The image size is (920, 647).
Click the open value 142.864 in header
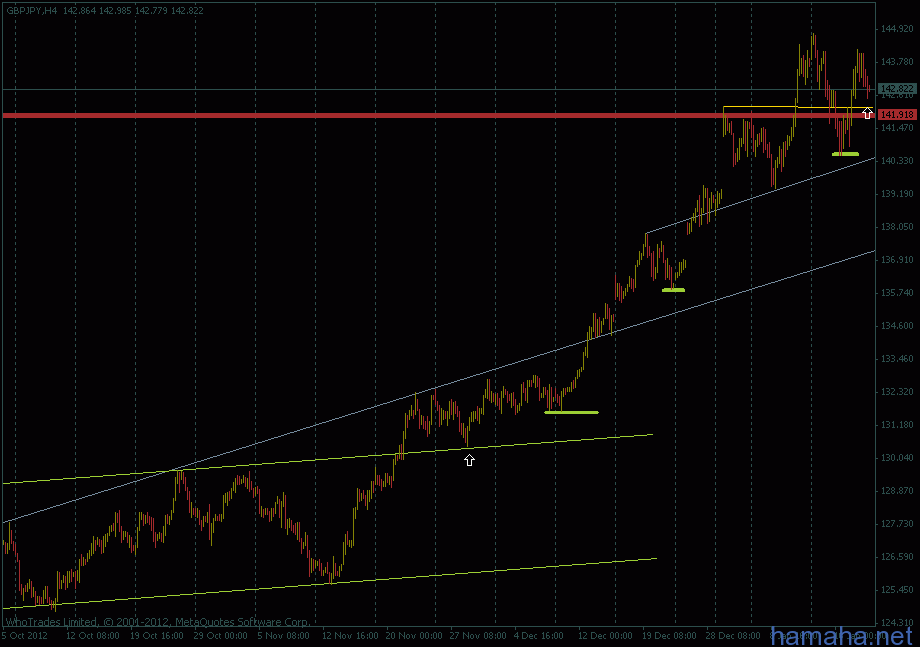[x=79, y=11]
